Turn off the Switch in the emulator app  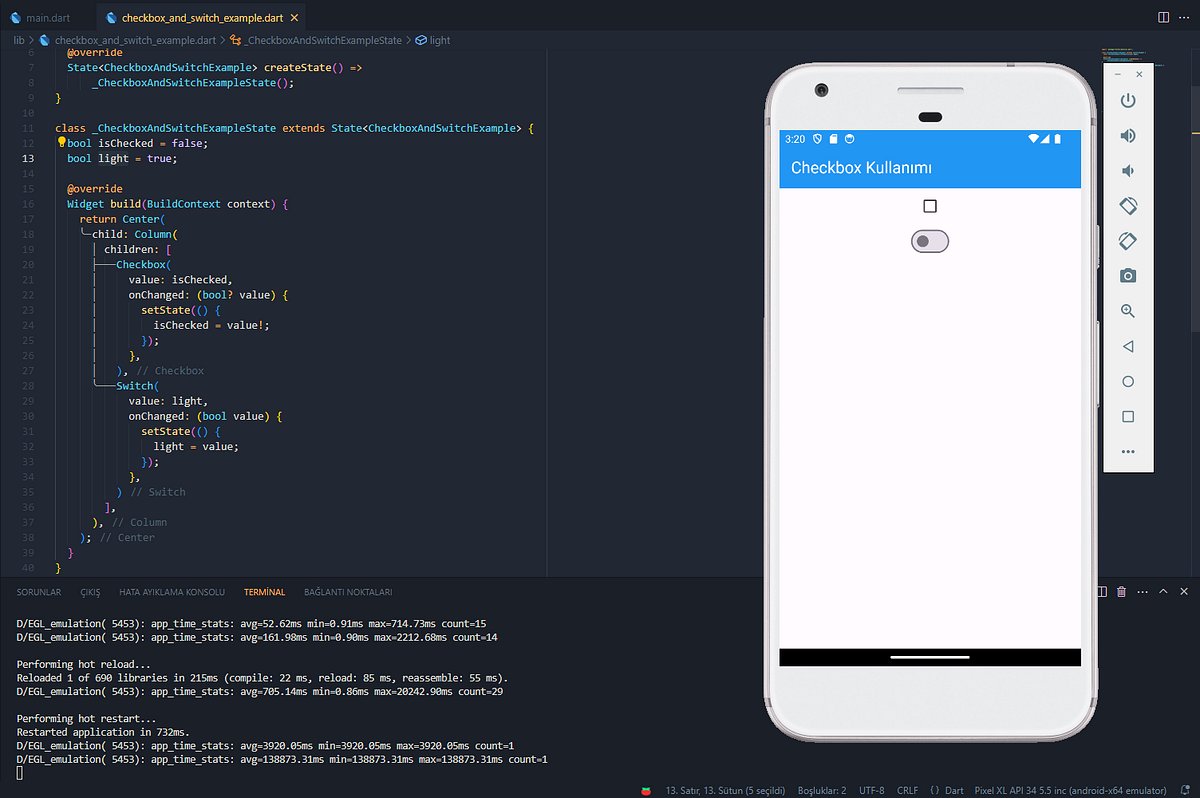pos(929,240)
